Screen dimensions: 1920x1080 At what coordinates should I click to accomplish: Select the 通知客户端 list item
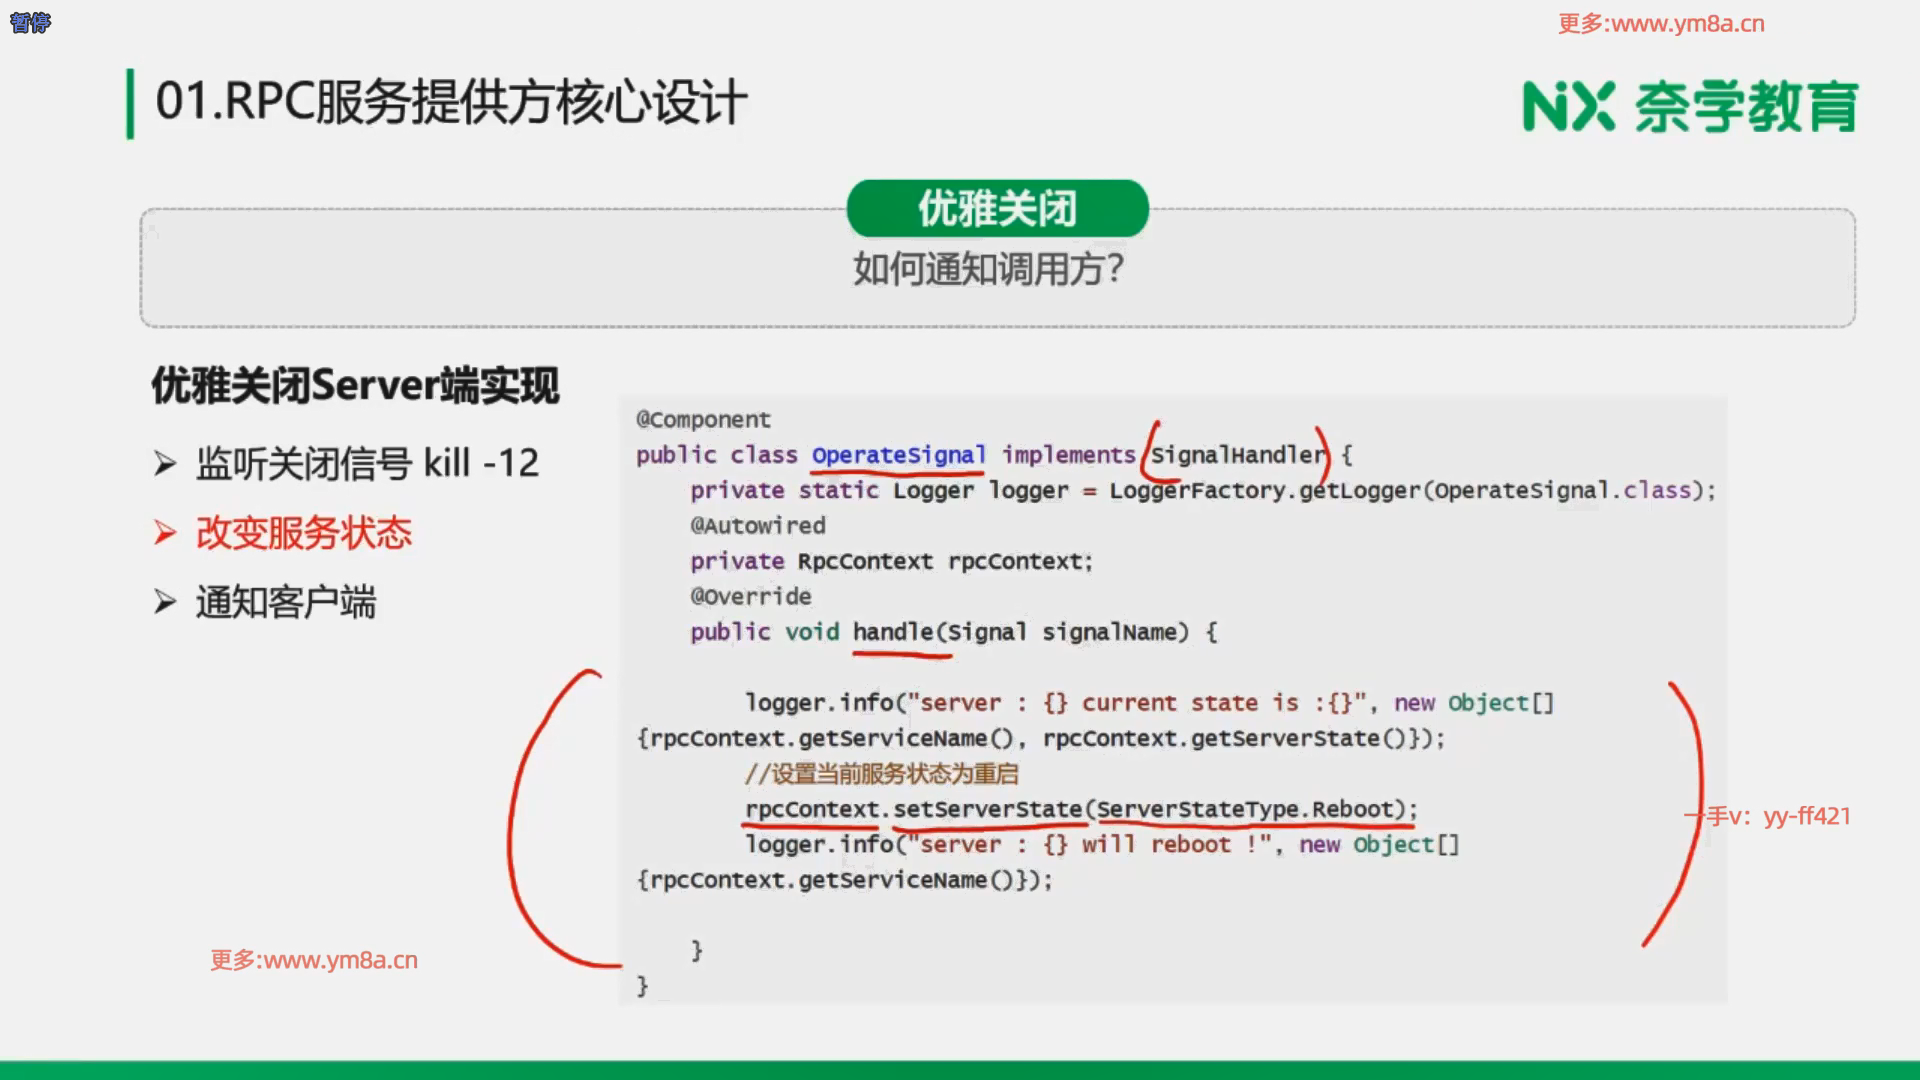286,602
